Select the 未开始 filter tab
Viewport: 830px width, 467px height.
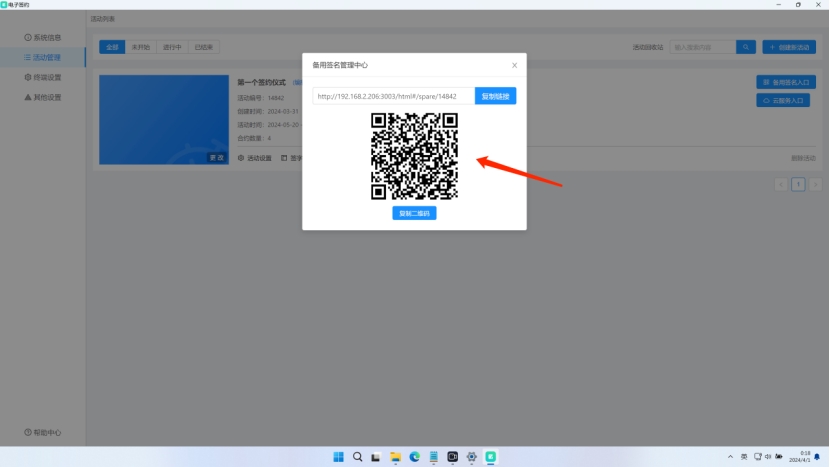coord(141,47)
